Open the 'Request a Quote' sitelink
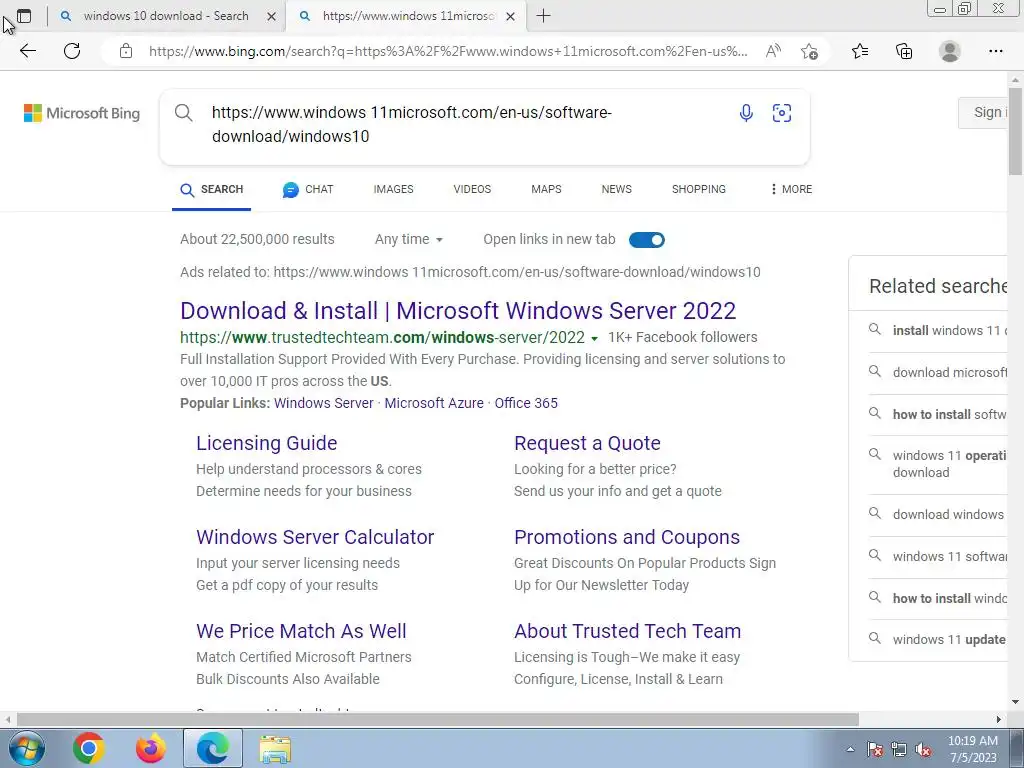 [x=587, y=443]
